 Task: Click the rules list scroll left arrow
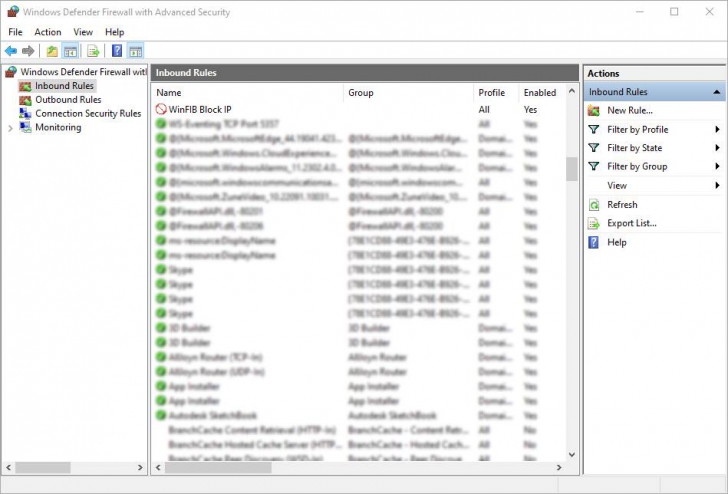[158, 468]
